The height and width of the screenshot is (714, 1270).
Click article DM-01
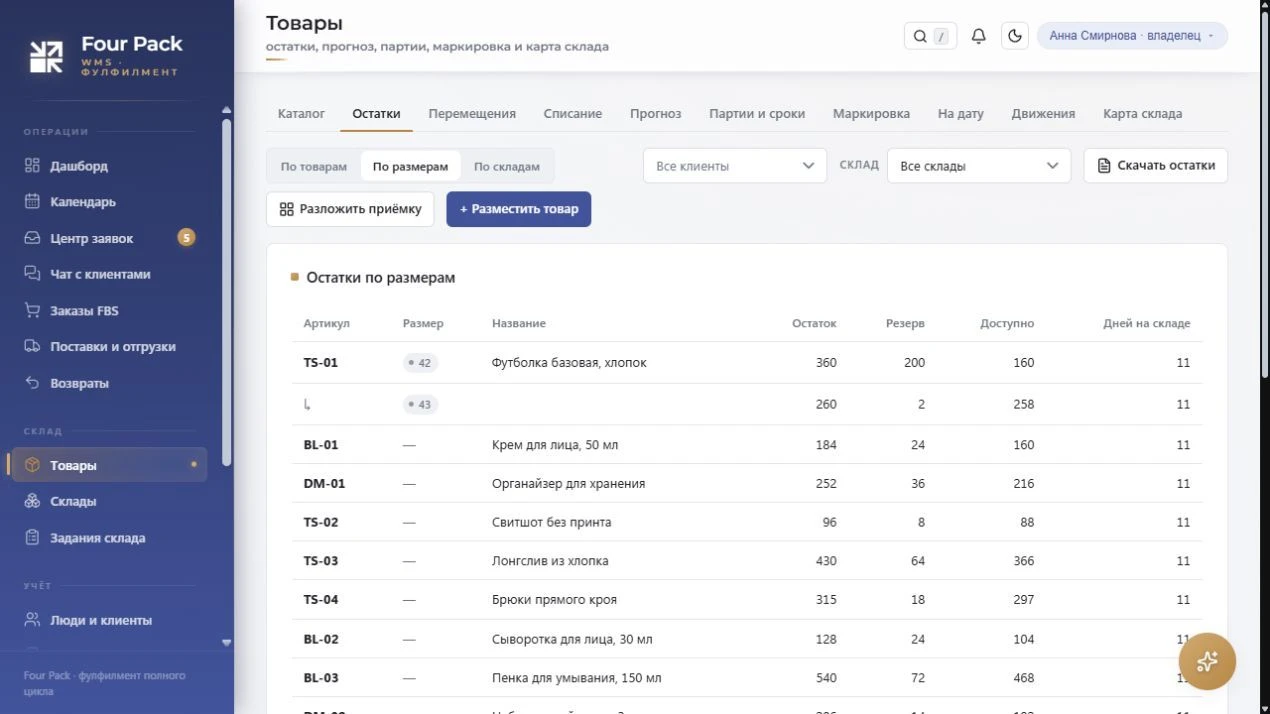325,484
